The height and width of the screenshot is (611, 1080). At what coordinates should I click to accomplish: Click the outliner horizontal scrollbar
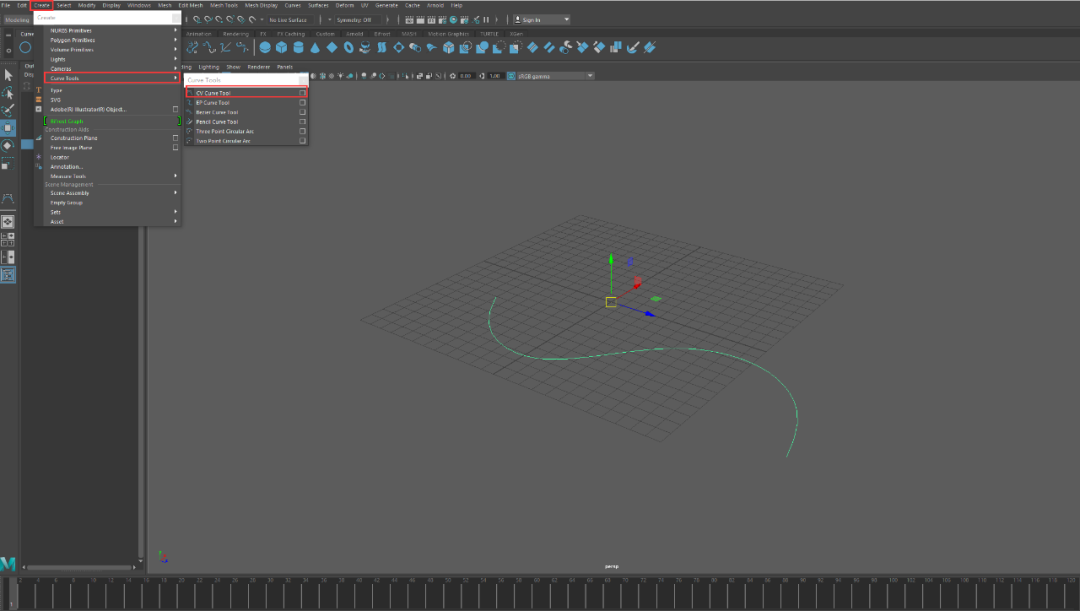(x=79, y=568)
